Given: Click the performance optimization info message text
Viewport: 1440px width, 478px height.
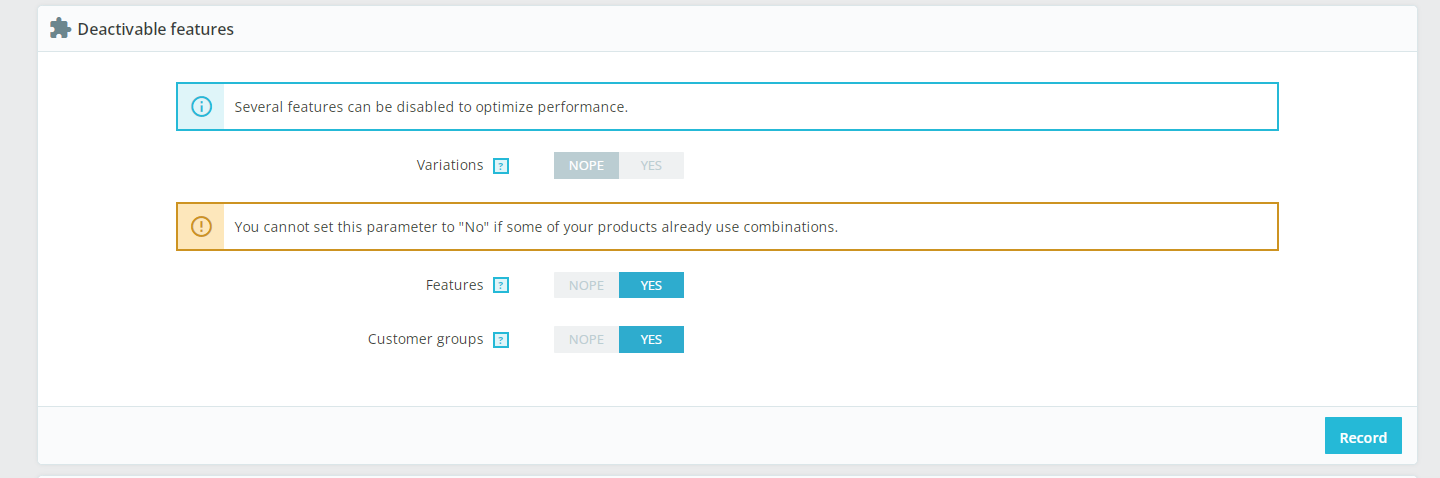Looking at the screenshot, I should point(431,106).
